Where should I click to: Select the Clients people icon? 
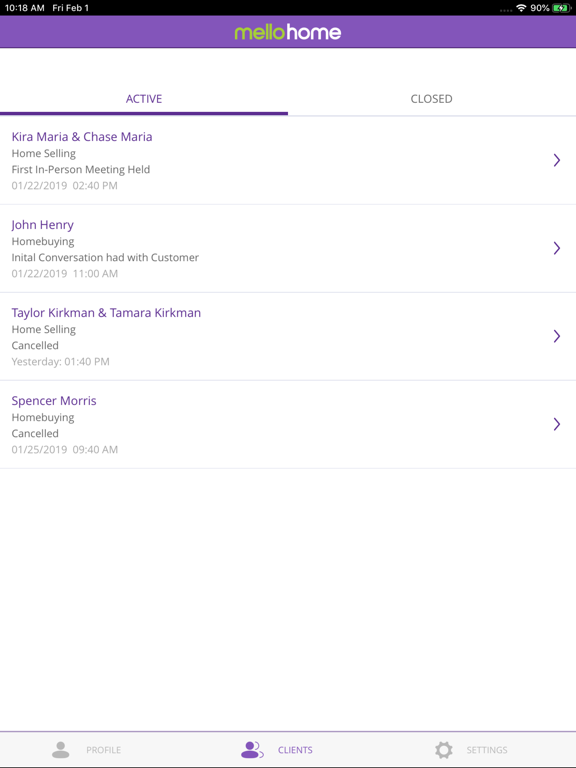coord(252,750)
